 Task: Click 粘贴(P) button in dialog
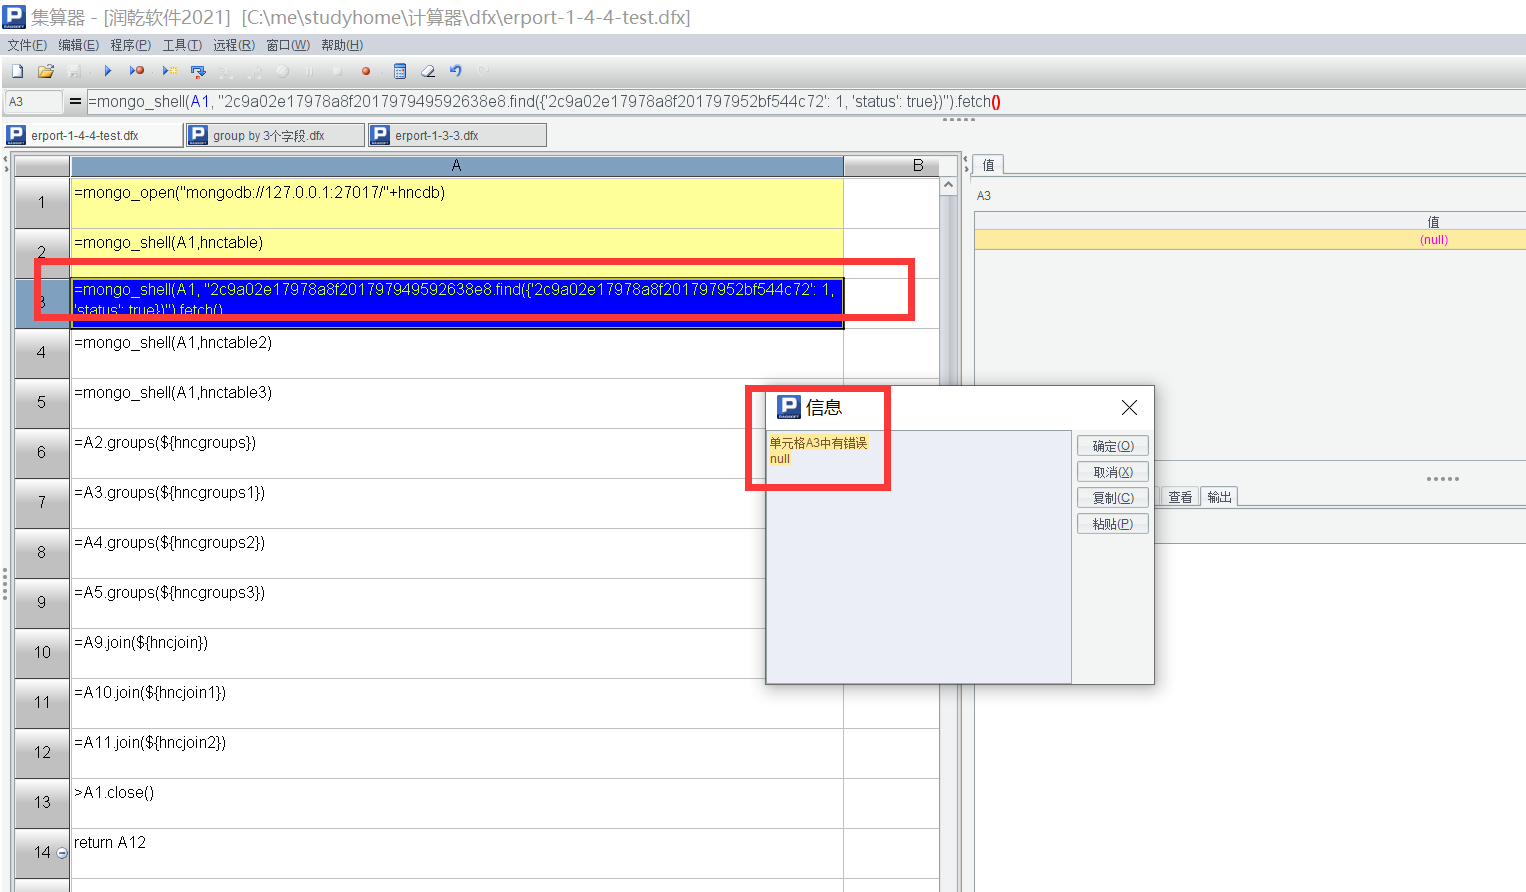pyautogui.click(x=1113, y=524)
